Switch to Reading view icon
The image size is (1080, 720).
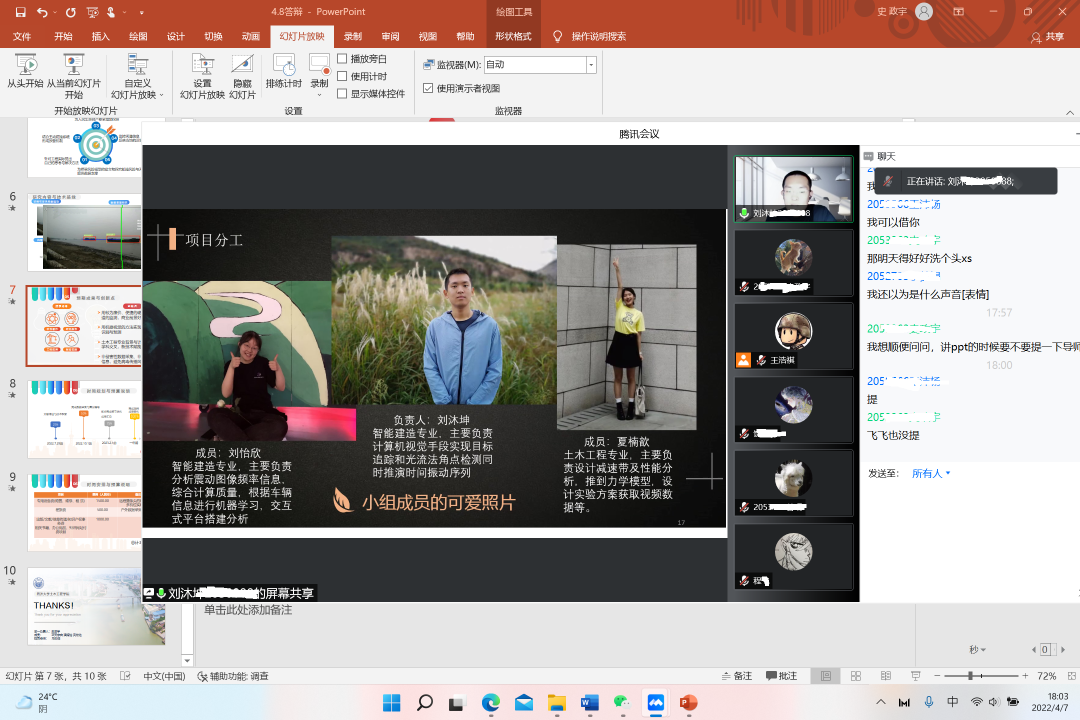(x=886, y=676)
